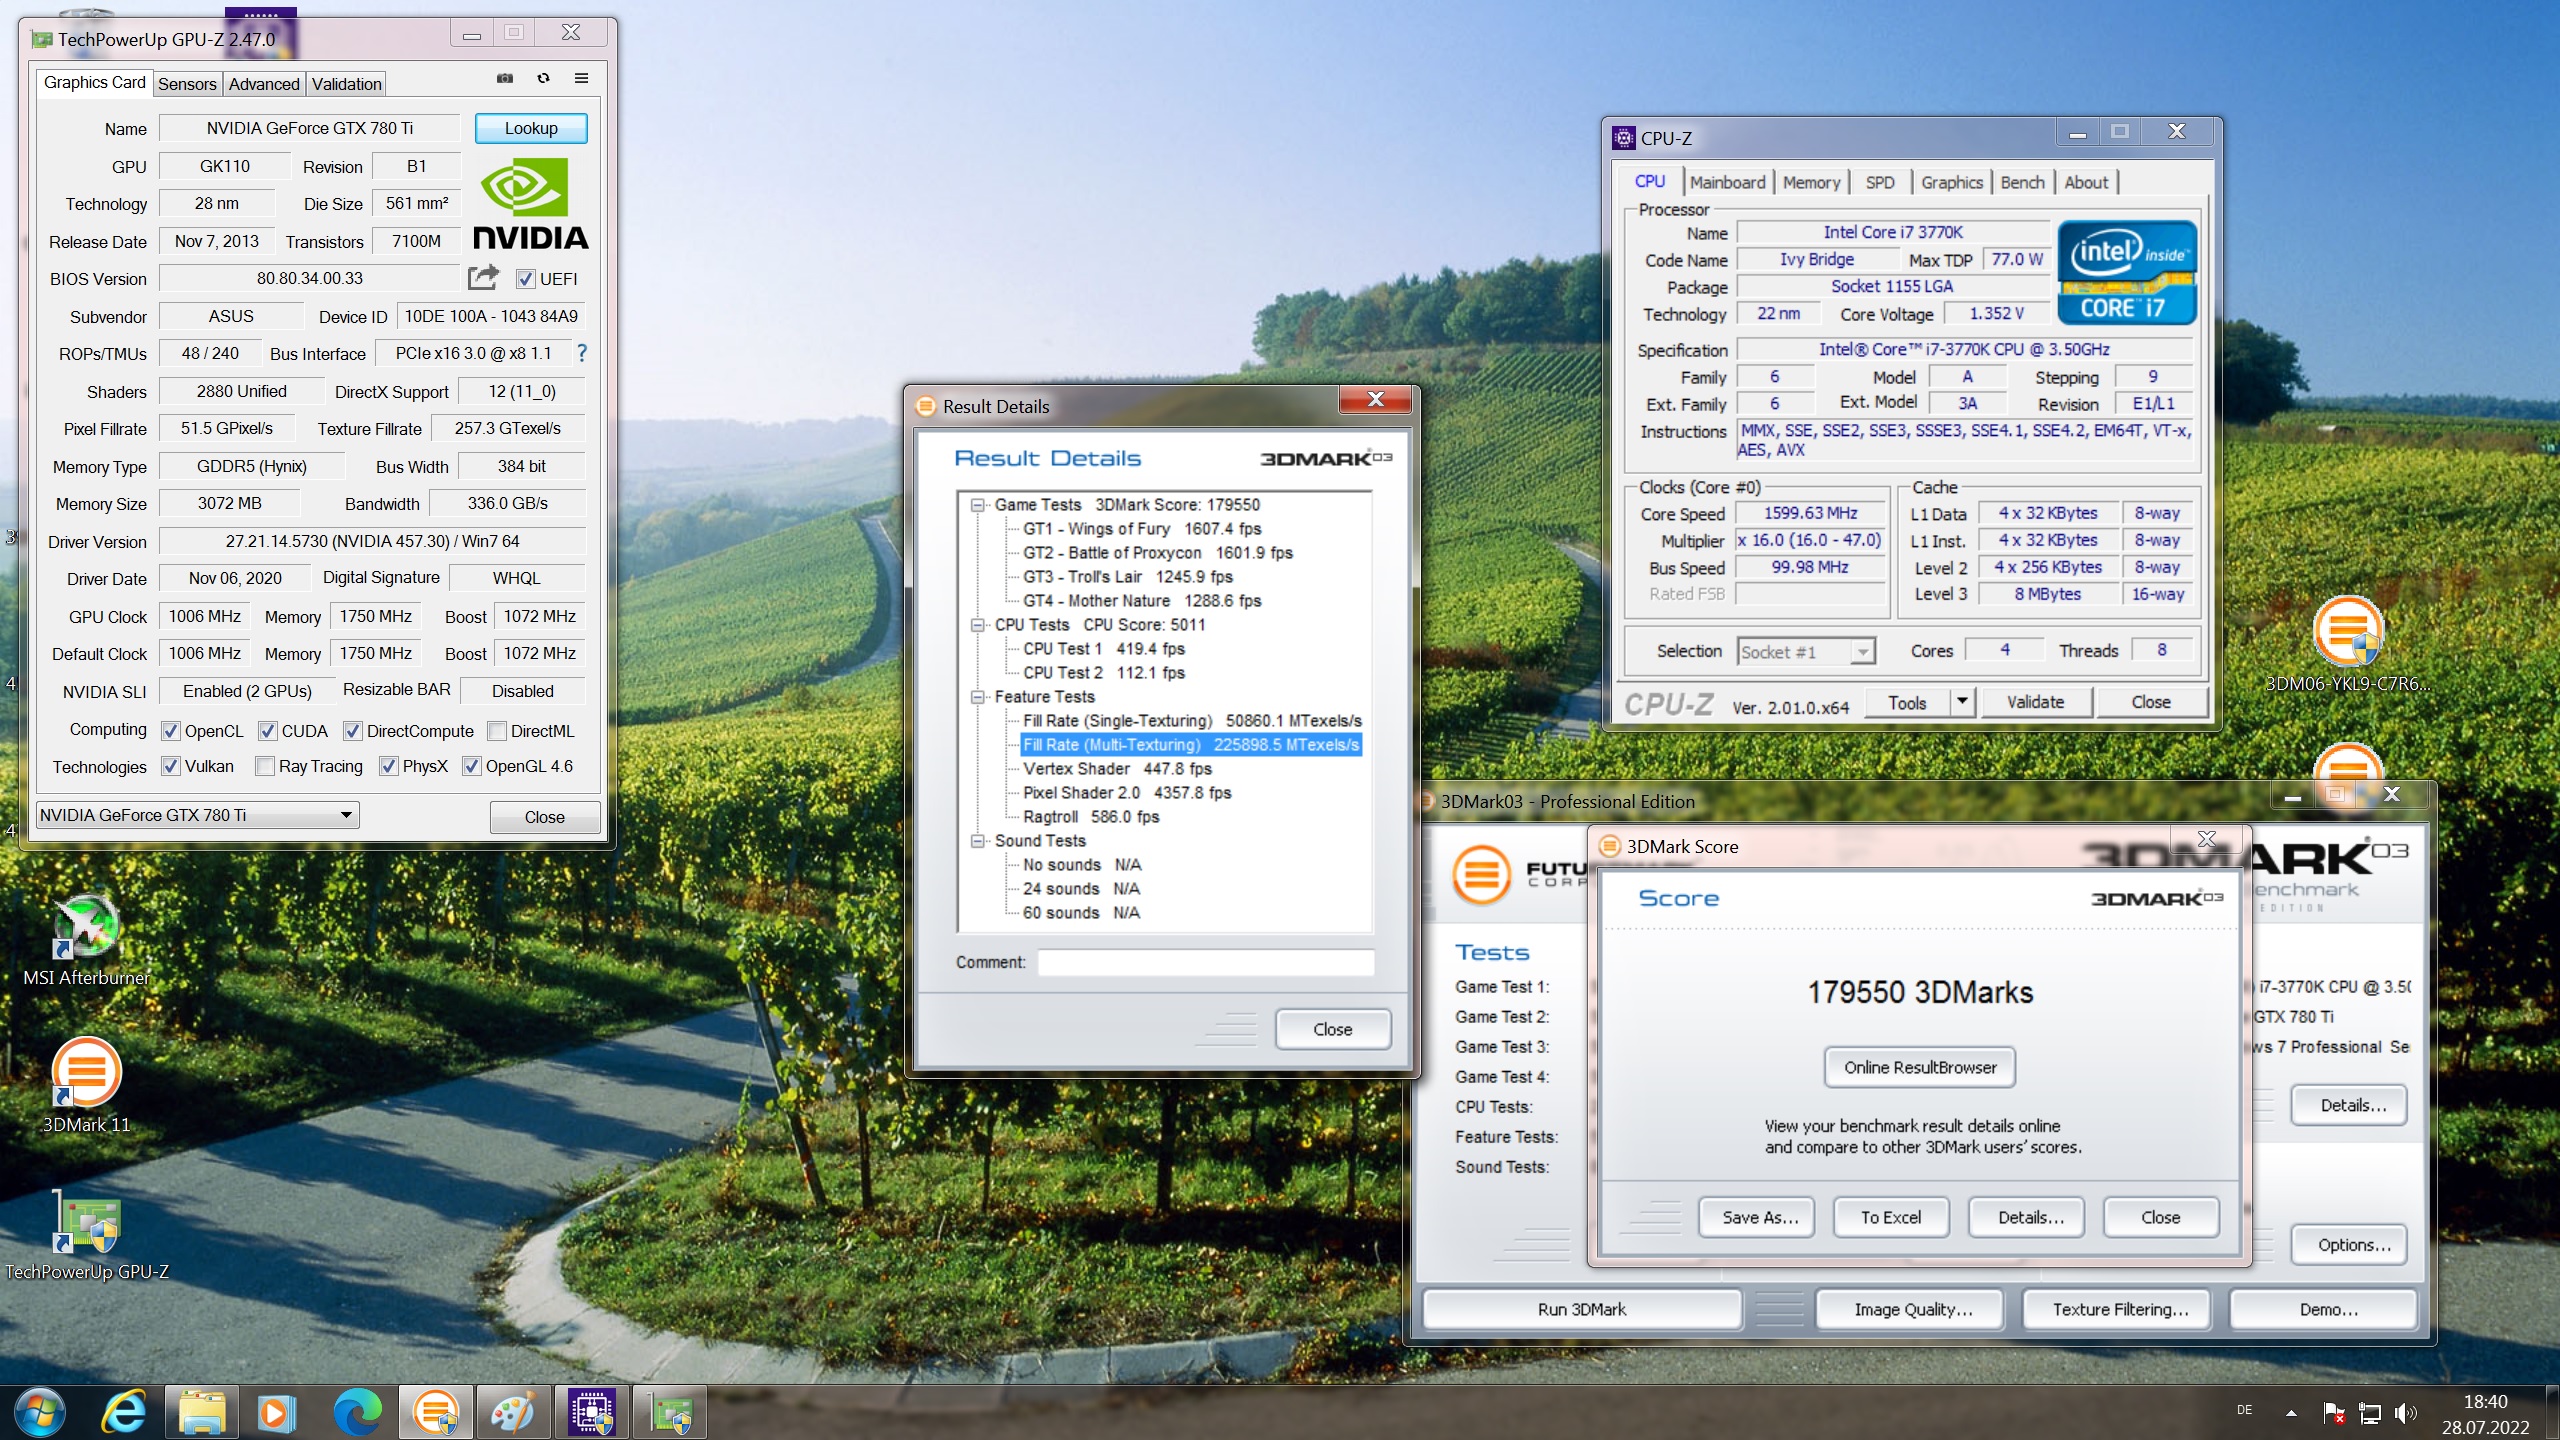Viewport: 2560px width, 1440px height.
Task: Click the Bus Interface question mark
Action: (582, 353)
